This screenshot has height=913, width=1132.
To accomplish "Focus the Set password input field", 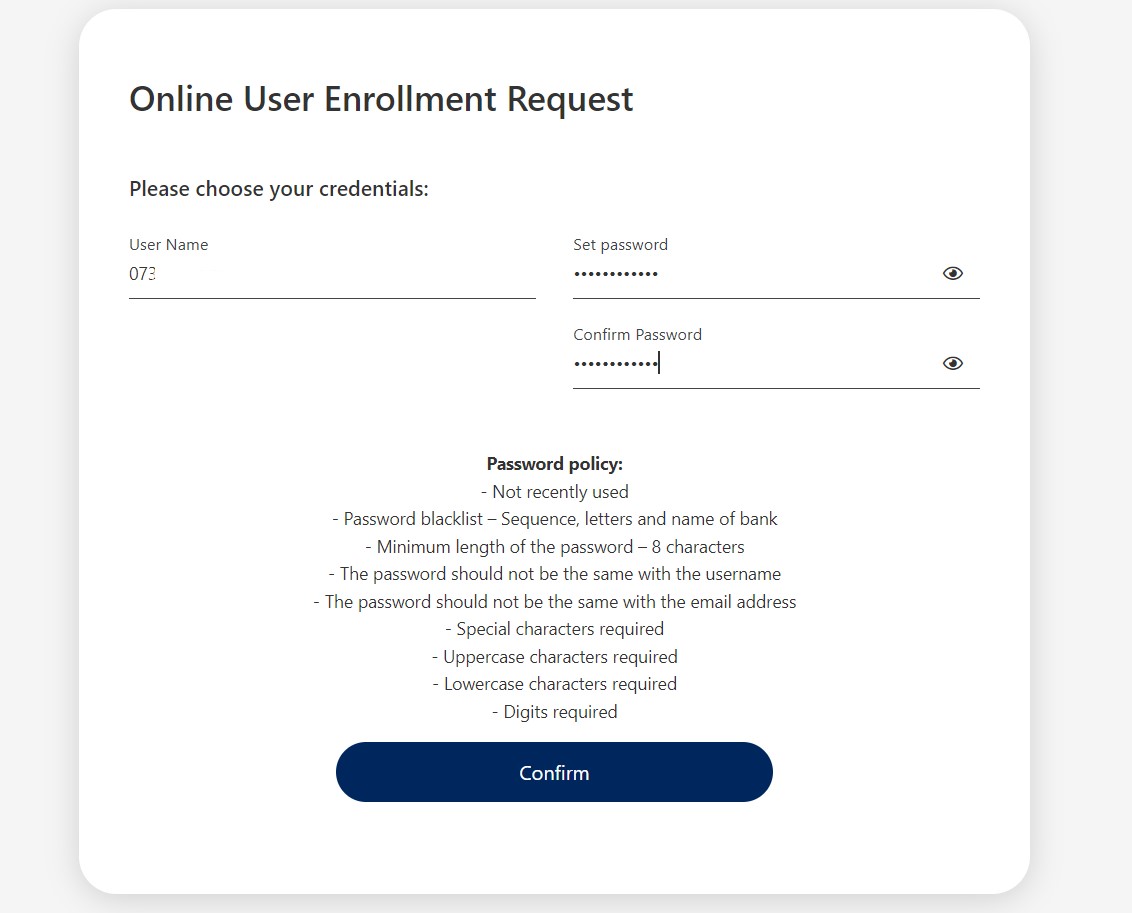I will pos(750,274).
